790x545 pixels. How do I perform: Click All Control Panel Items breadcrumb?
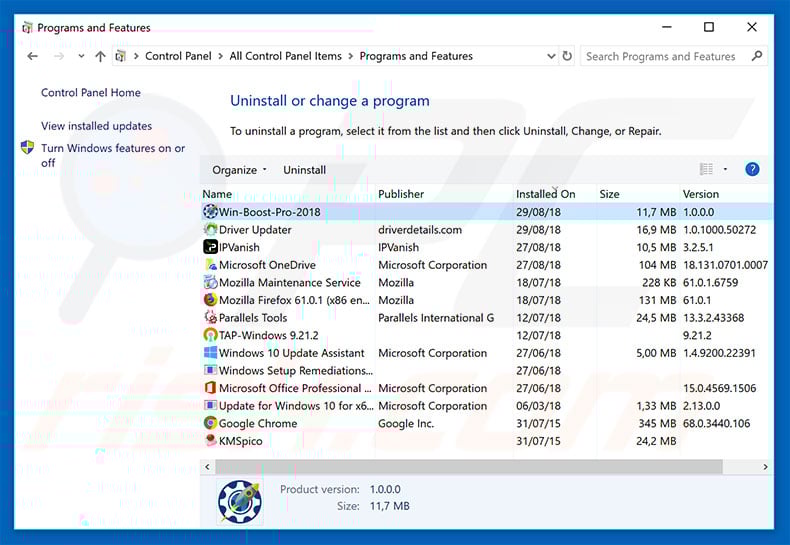[x=286, y=56]
